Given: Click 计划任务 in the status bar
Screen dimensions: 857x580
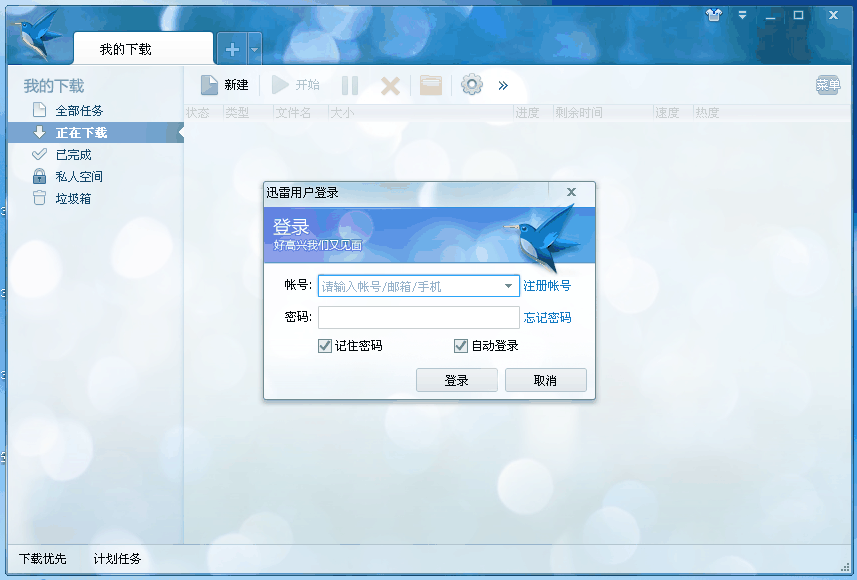Looking at the screenshot, I should click(x=118, y=559).
